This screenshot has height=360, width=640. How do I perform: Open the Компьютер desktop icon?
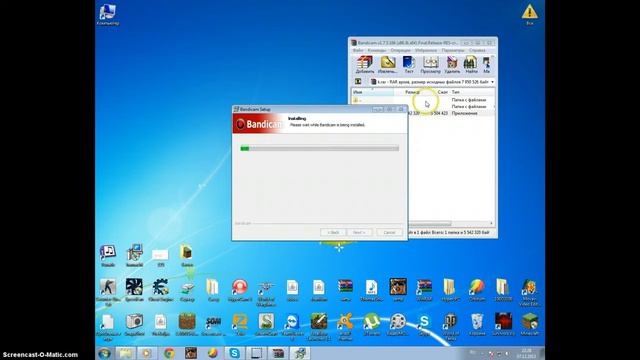(x=108, y=15)
